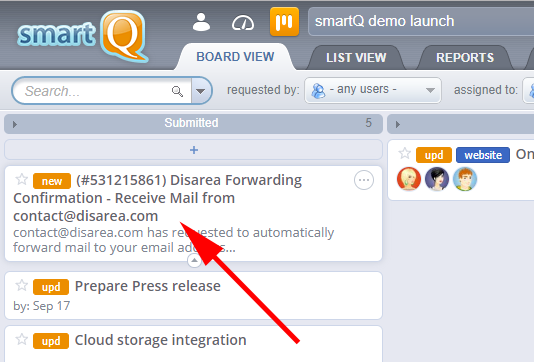The image size is (534, 362).
Task: Open the Disarea ticket ellipsis menu
Action: [x=364, y=180]
